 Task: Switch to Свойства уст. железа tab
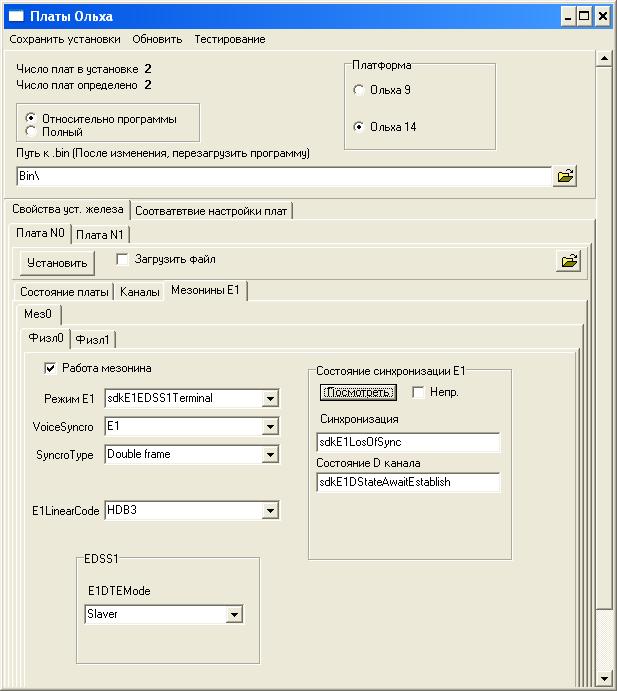[x=67, y=209]
